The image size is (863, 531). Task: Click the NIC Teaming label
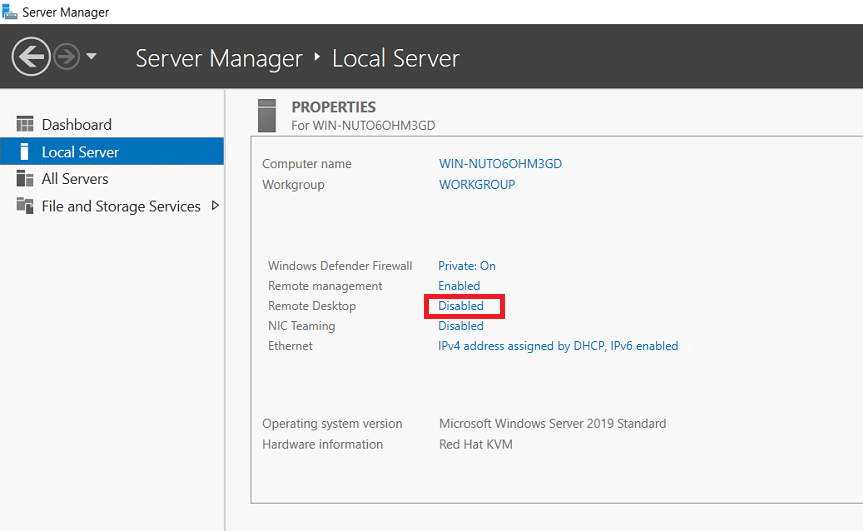(x=302, y=326)
